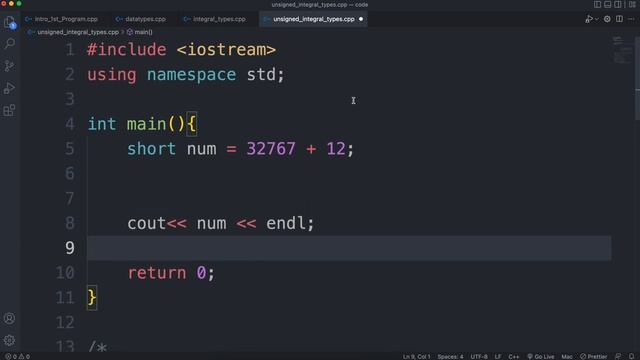Click the minimap preview
Image resolution: width=640 pixels, height=360 pixels.
click(622, 50)
